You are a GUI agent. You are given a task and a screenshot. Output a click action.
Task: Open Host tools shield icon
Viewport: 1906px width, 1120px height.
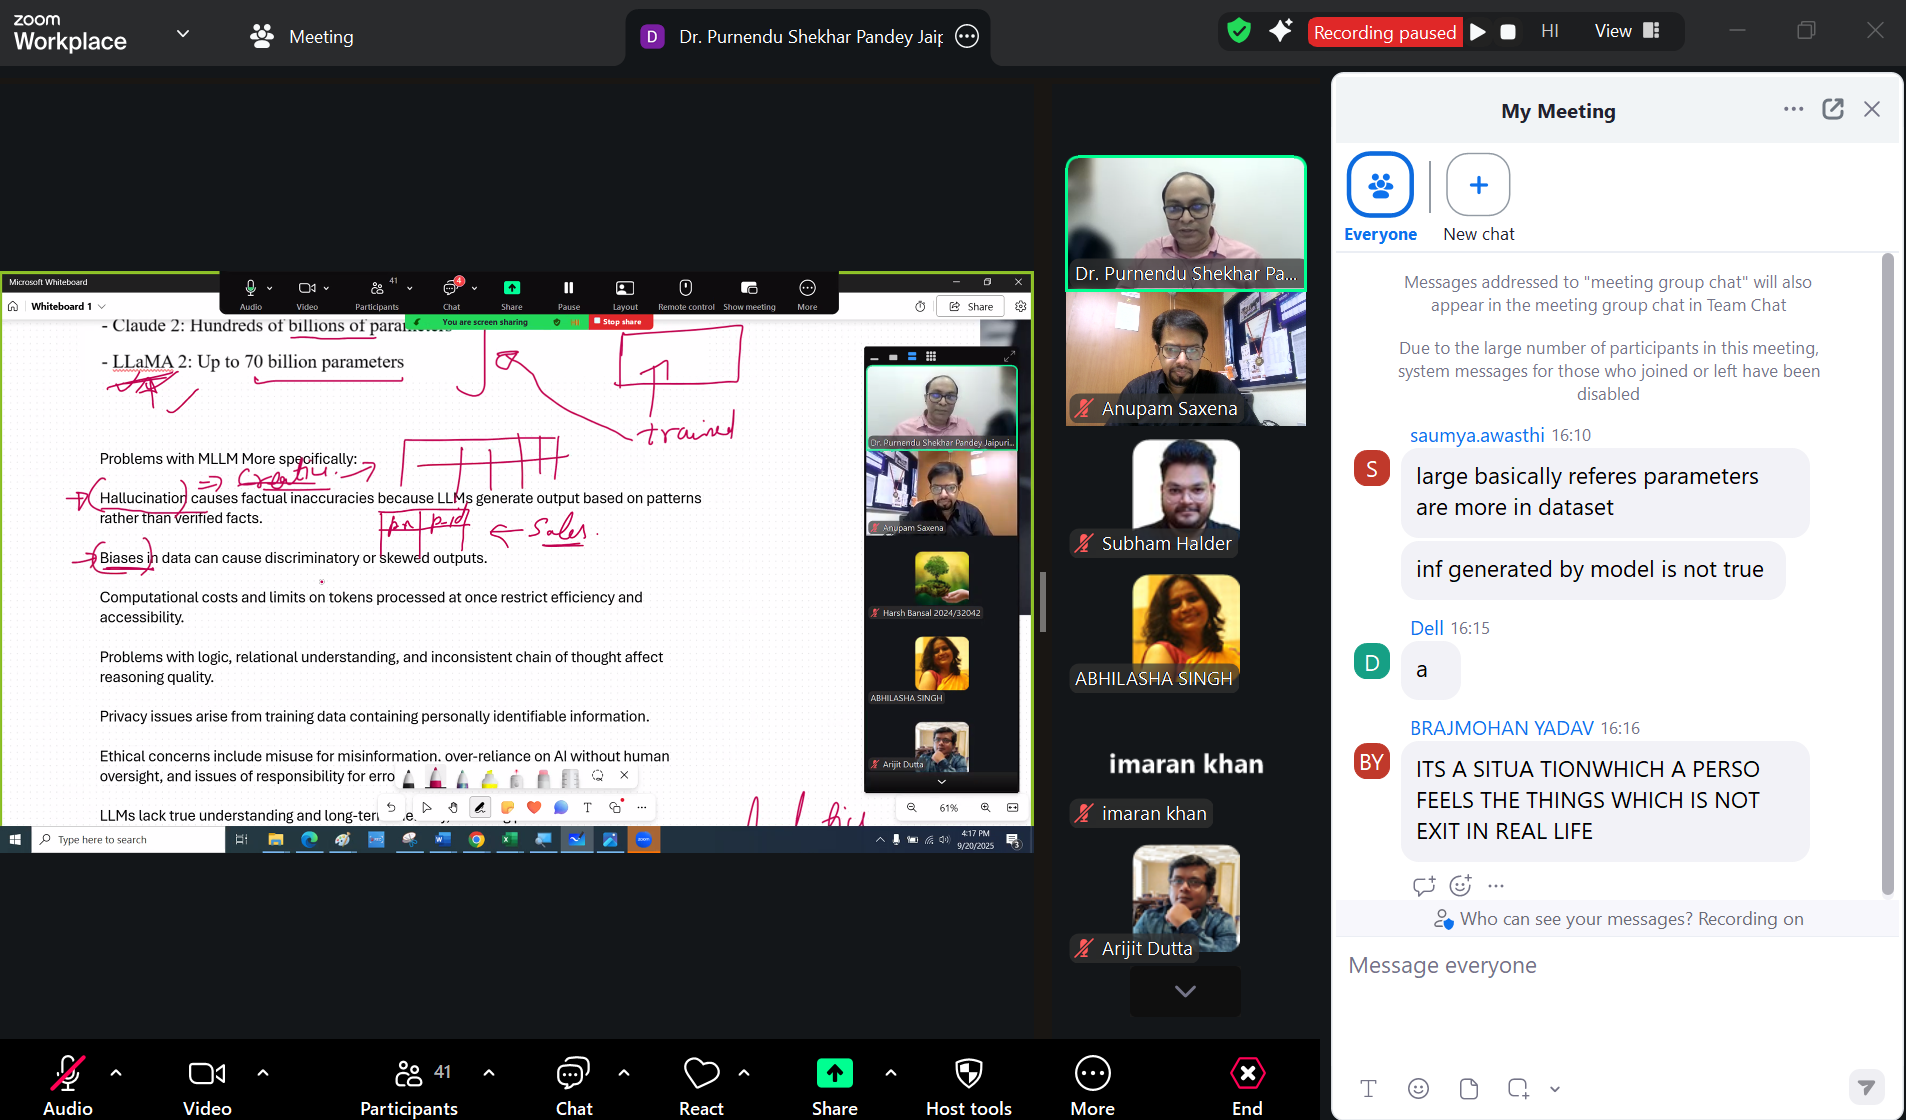click(968, 1084)
